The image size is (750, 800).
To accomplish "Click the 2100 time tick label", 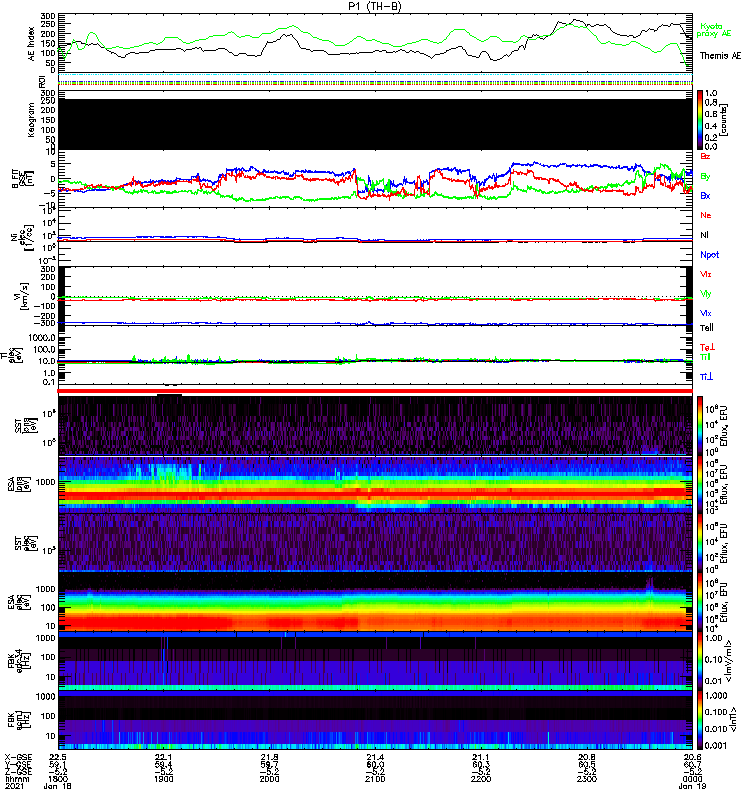I will coord(375,779).
